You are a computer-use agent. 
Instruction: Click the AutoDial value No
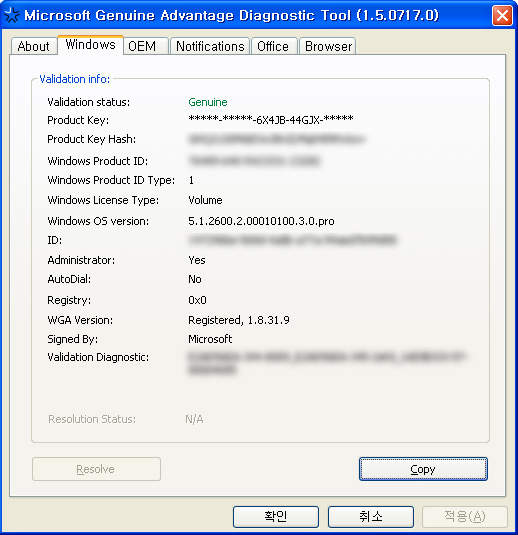click(x=195, y=279)
